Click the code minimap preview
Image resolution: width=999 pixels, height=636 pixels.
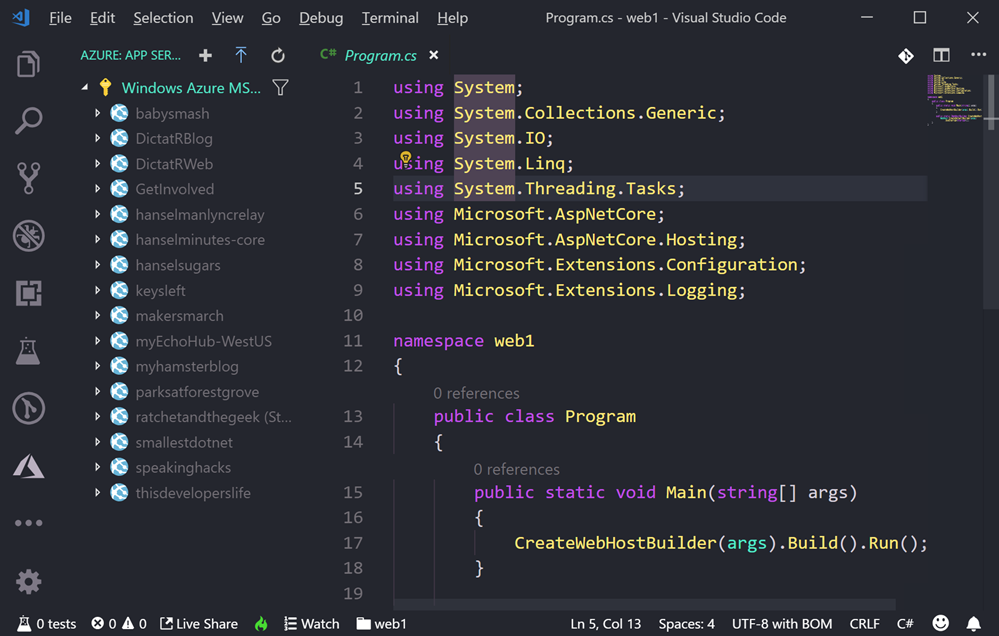click(954, 99)
